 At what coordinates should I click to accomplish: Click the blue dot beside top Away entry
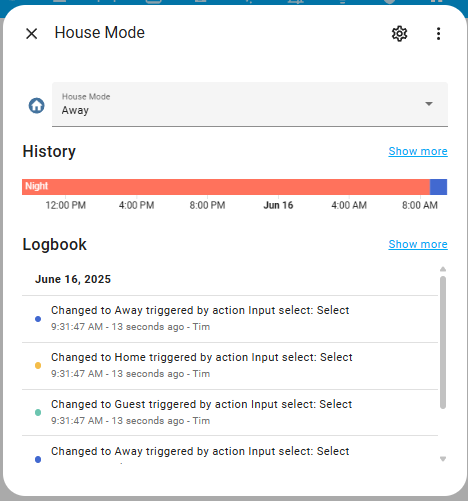pos(38,319)
